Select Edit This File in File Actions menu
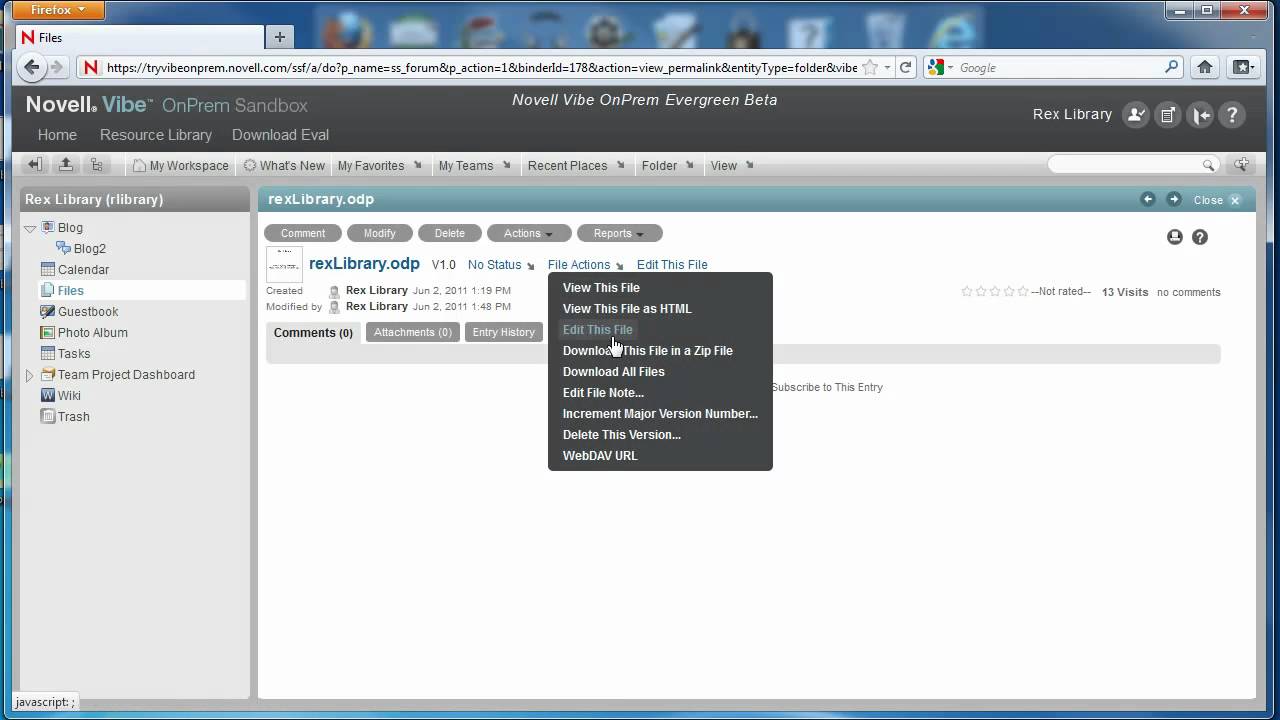This screenshot has width=1280, height=720. pyautogui.click(x=597, y=329)
